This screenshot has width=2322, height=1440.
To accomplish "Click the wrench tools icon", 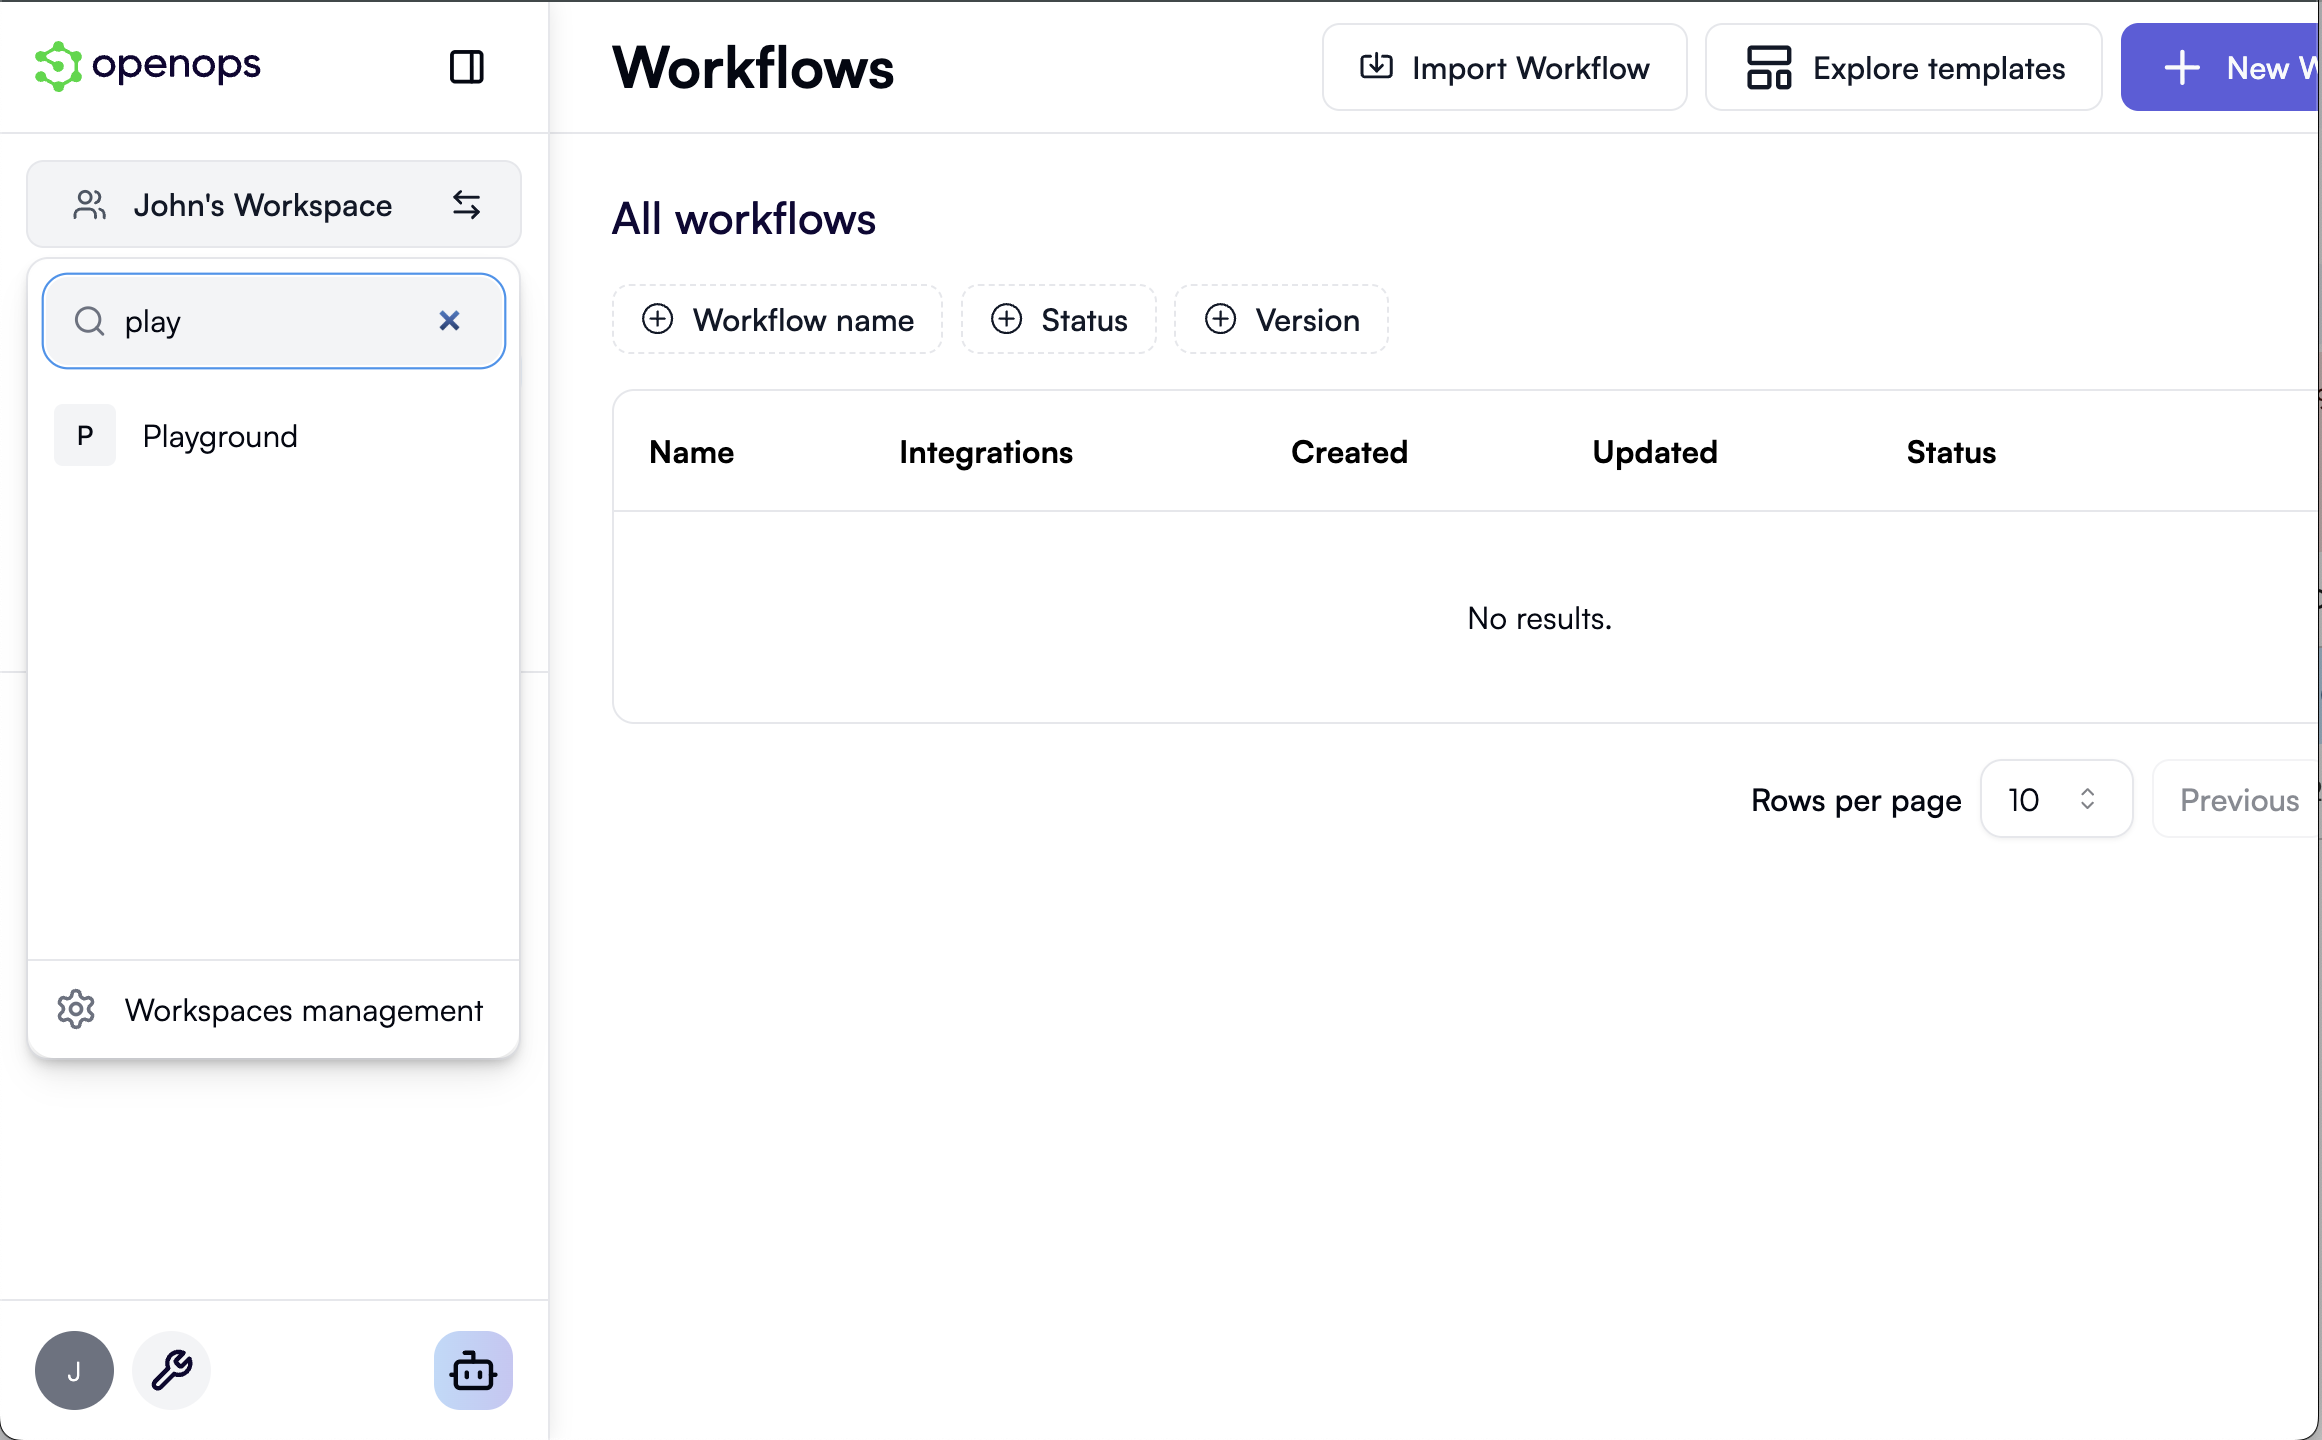I will pyautogui.click(x=171, y=1371).
